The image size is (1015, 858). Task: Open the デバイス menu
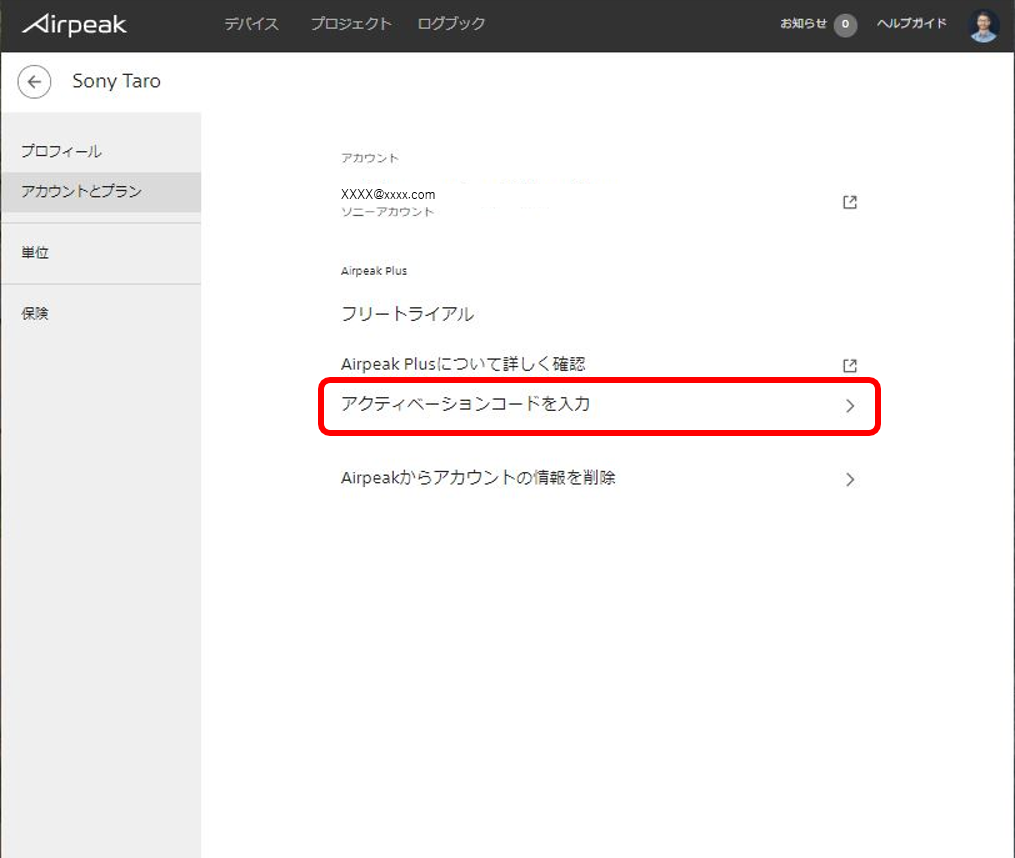251,24
